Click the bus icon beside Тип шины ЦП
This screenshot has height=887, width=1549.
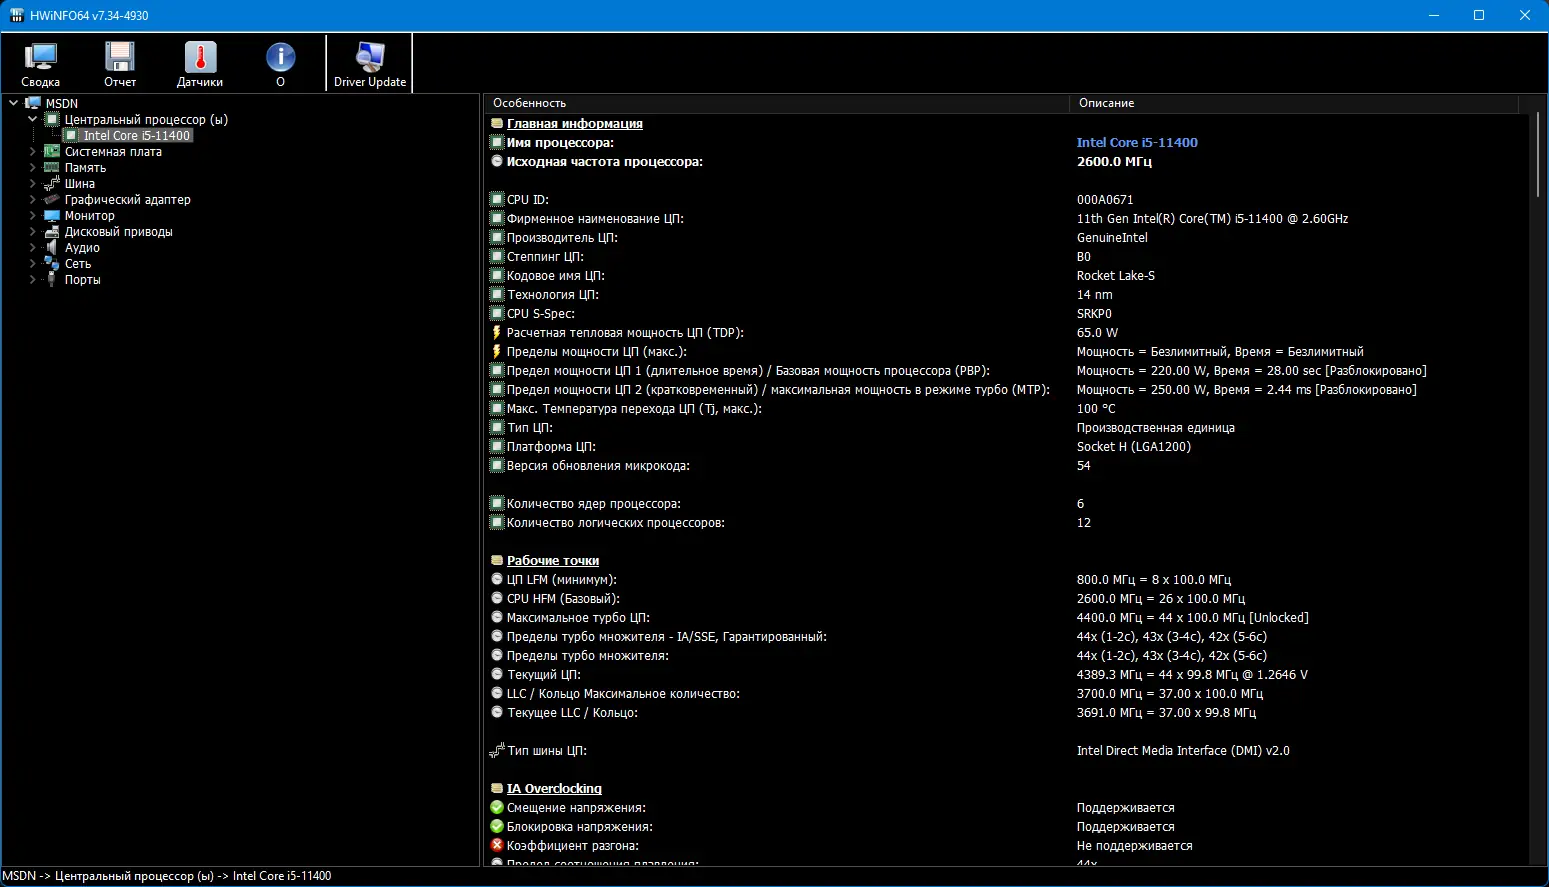497,750
